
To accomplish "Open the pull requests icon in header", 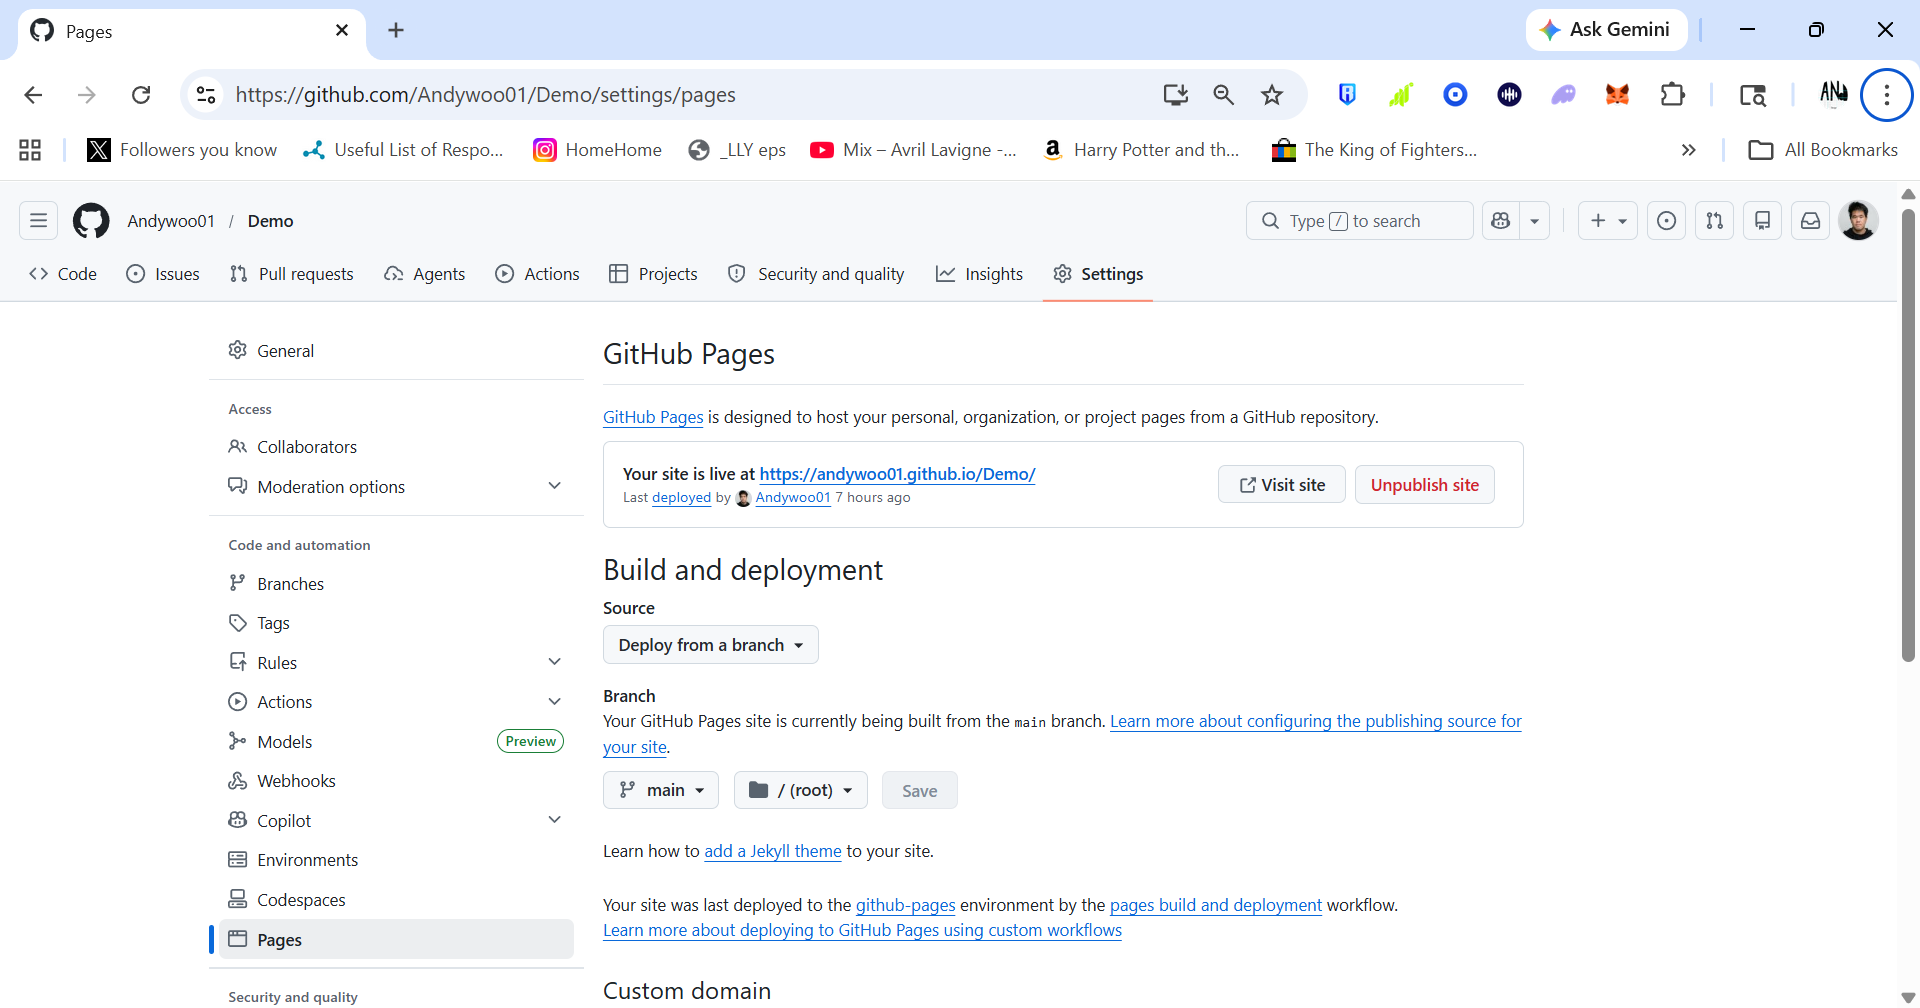I will pyautogui.click(x=1714, y=221).
